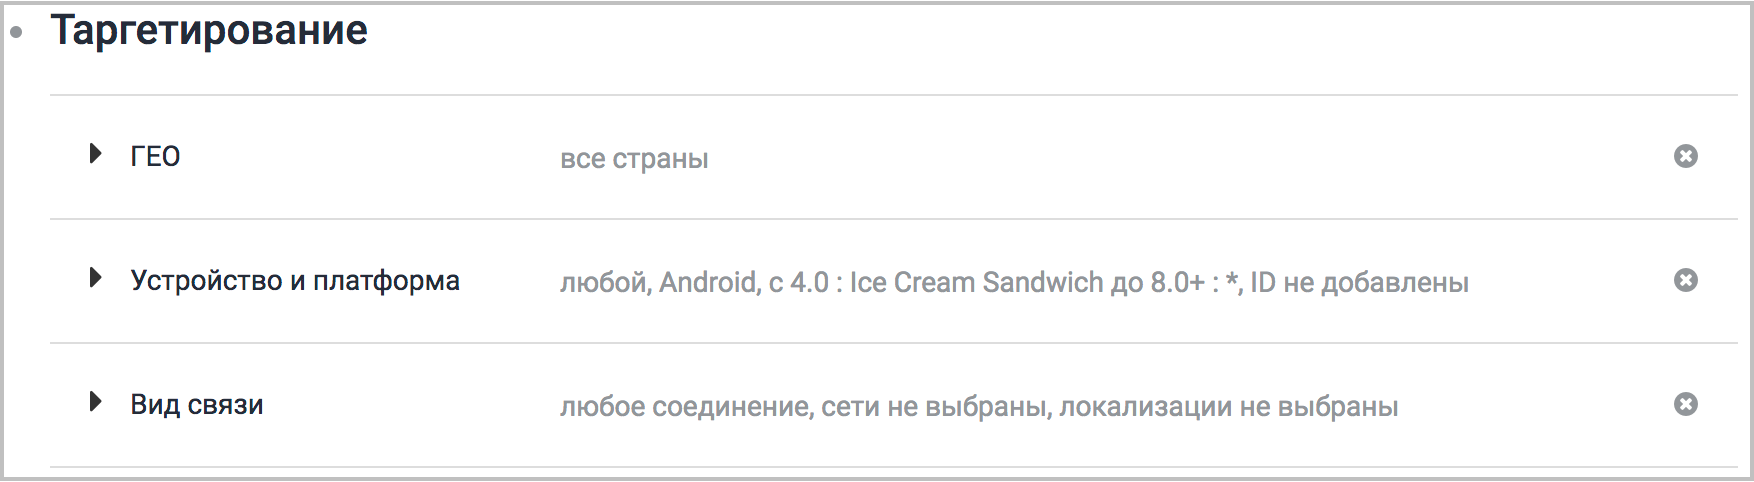Select the Устройство и платформа label

(295, 281)
